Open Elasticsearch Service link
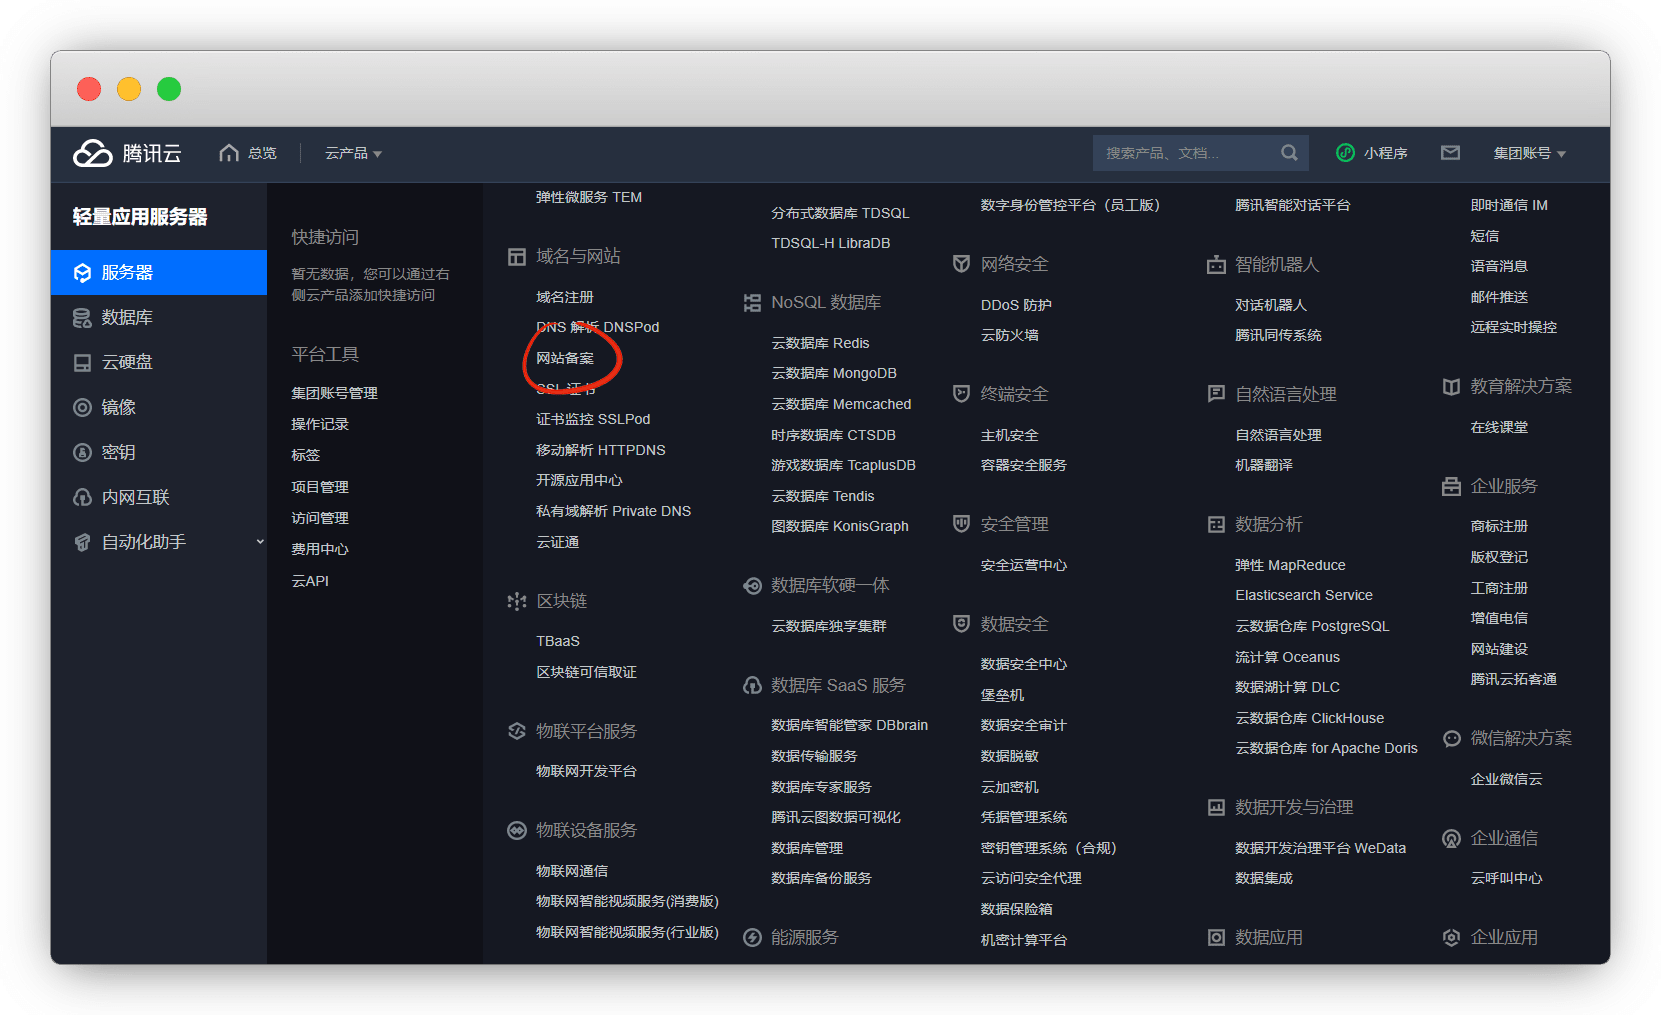 [1303, 595]
